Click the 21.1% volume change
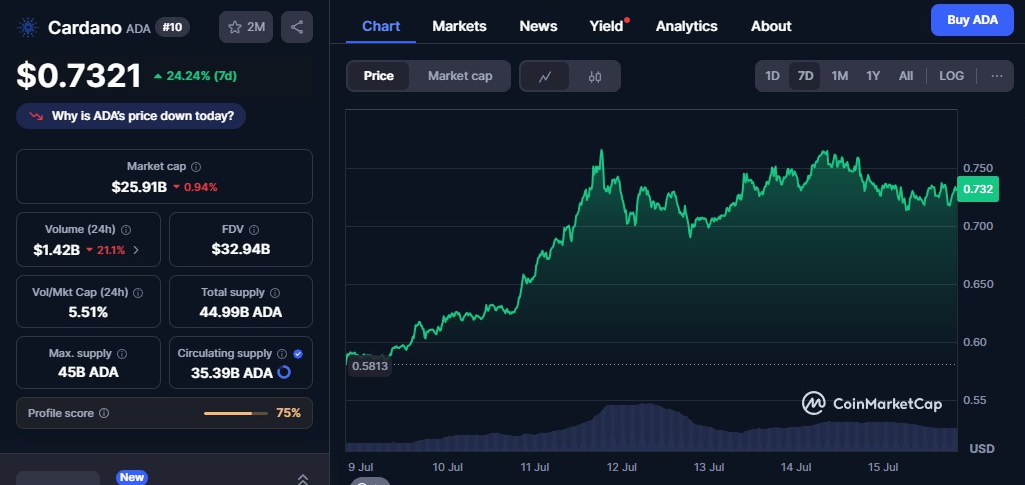The height and width of the screenshot is (485, 1025). [x=110, y=250]
